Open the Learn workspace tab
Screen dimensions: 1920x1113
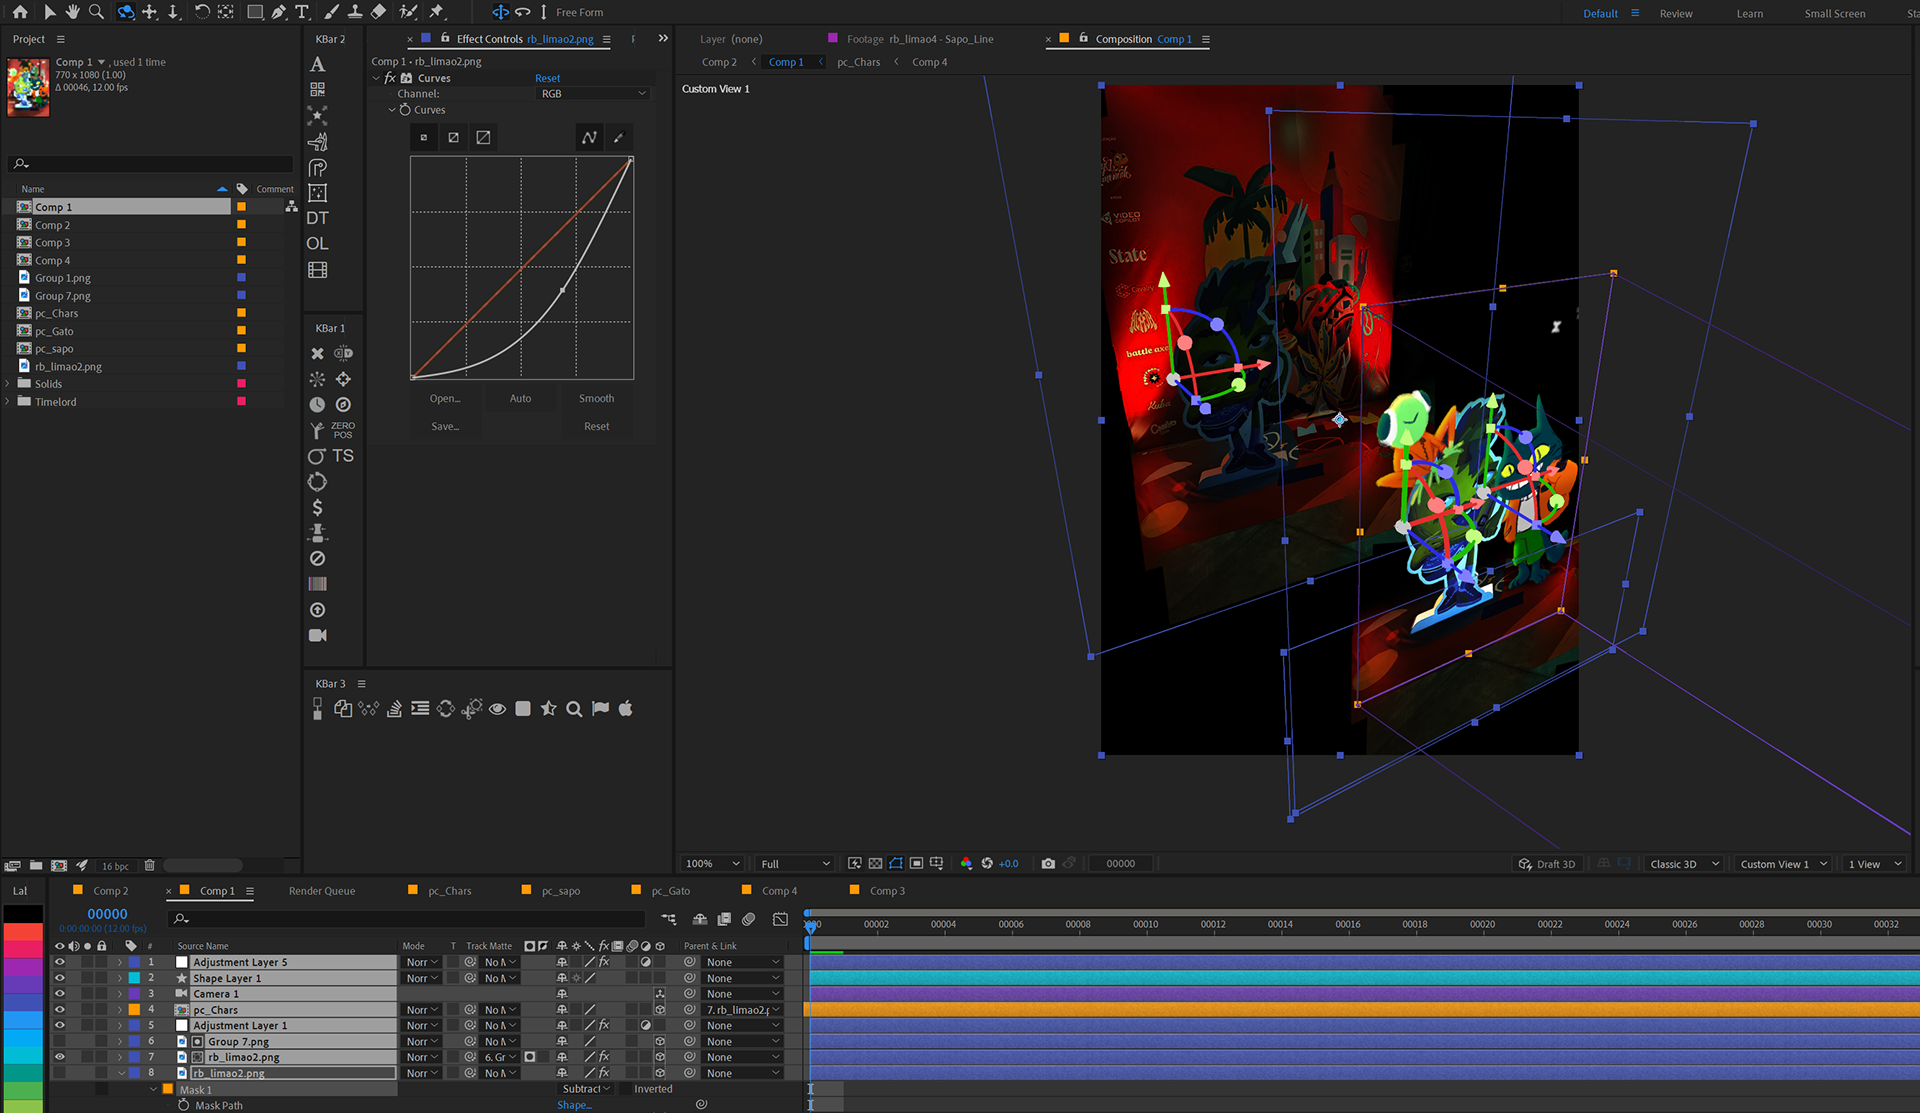tap(1750, 13)
